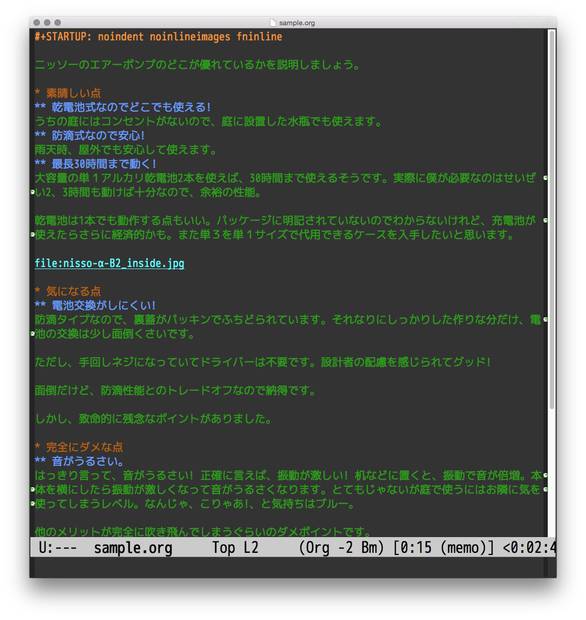Image resolution: width=586 pixels, height=620 pixels.
Task: Click the sample.org document icon in title bar
Action: click(274, 23)
